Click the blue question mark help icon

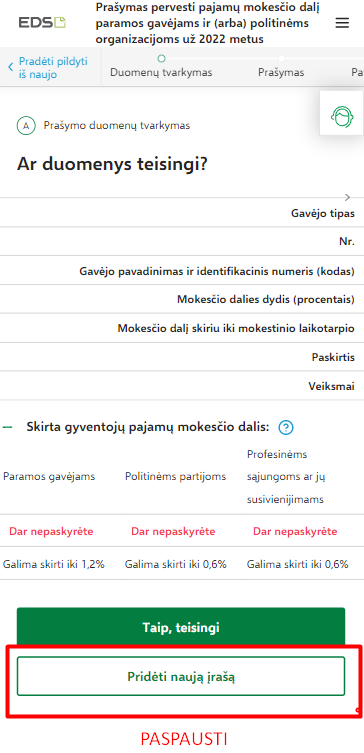286,427
